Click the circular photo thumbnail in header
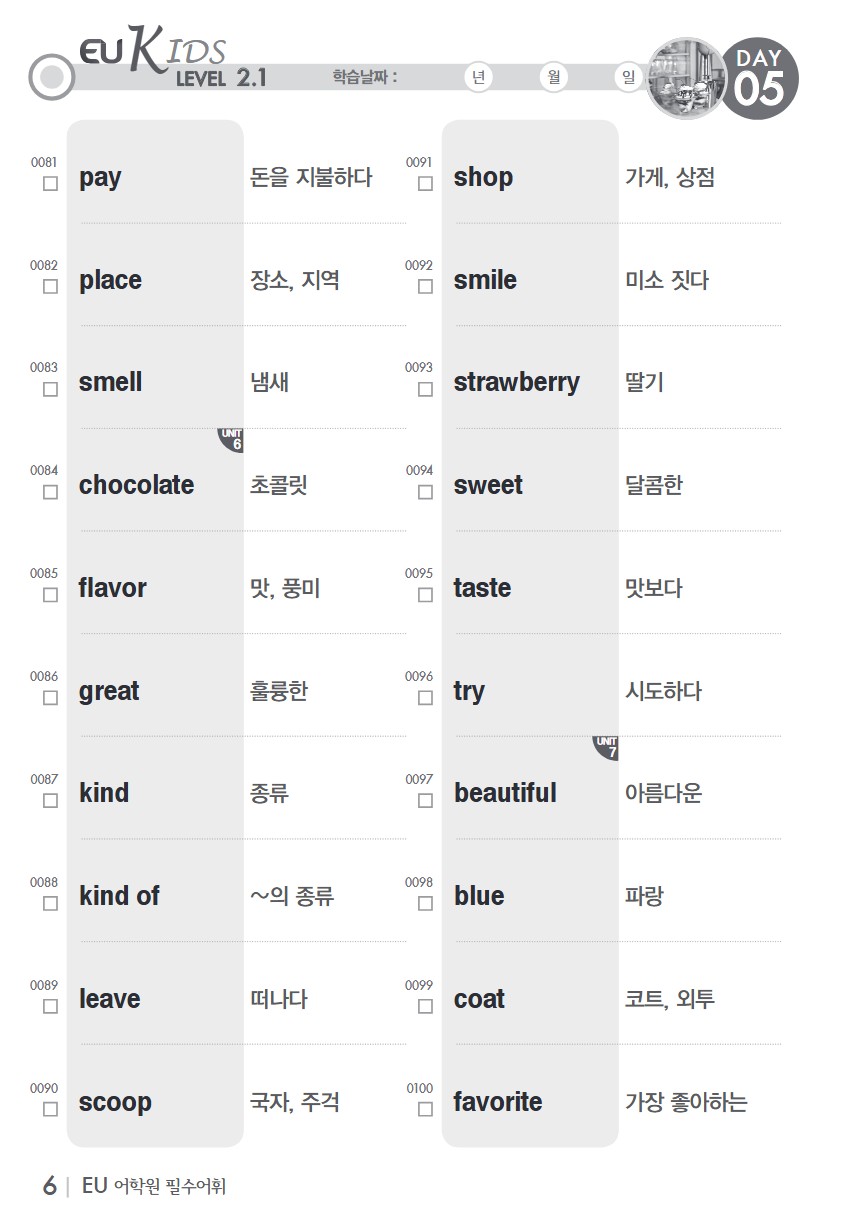Image resolution: width=854 pixels, height=1220 pixels. tap(686, 78)
